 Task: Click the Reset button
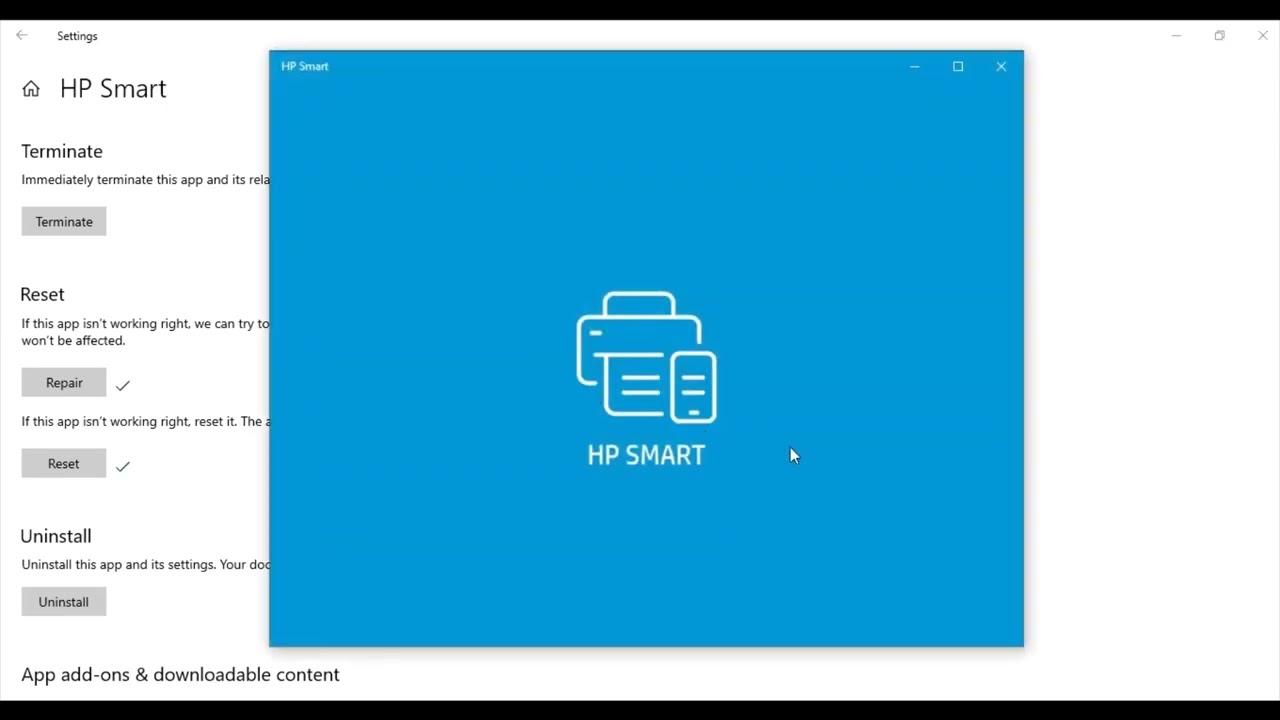[x=64, y=464]
